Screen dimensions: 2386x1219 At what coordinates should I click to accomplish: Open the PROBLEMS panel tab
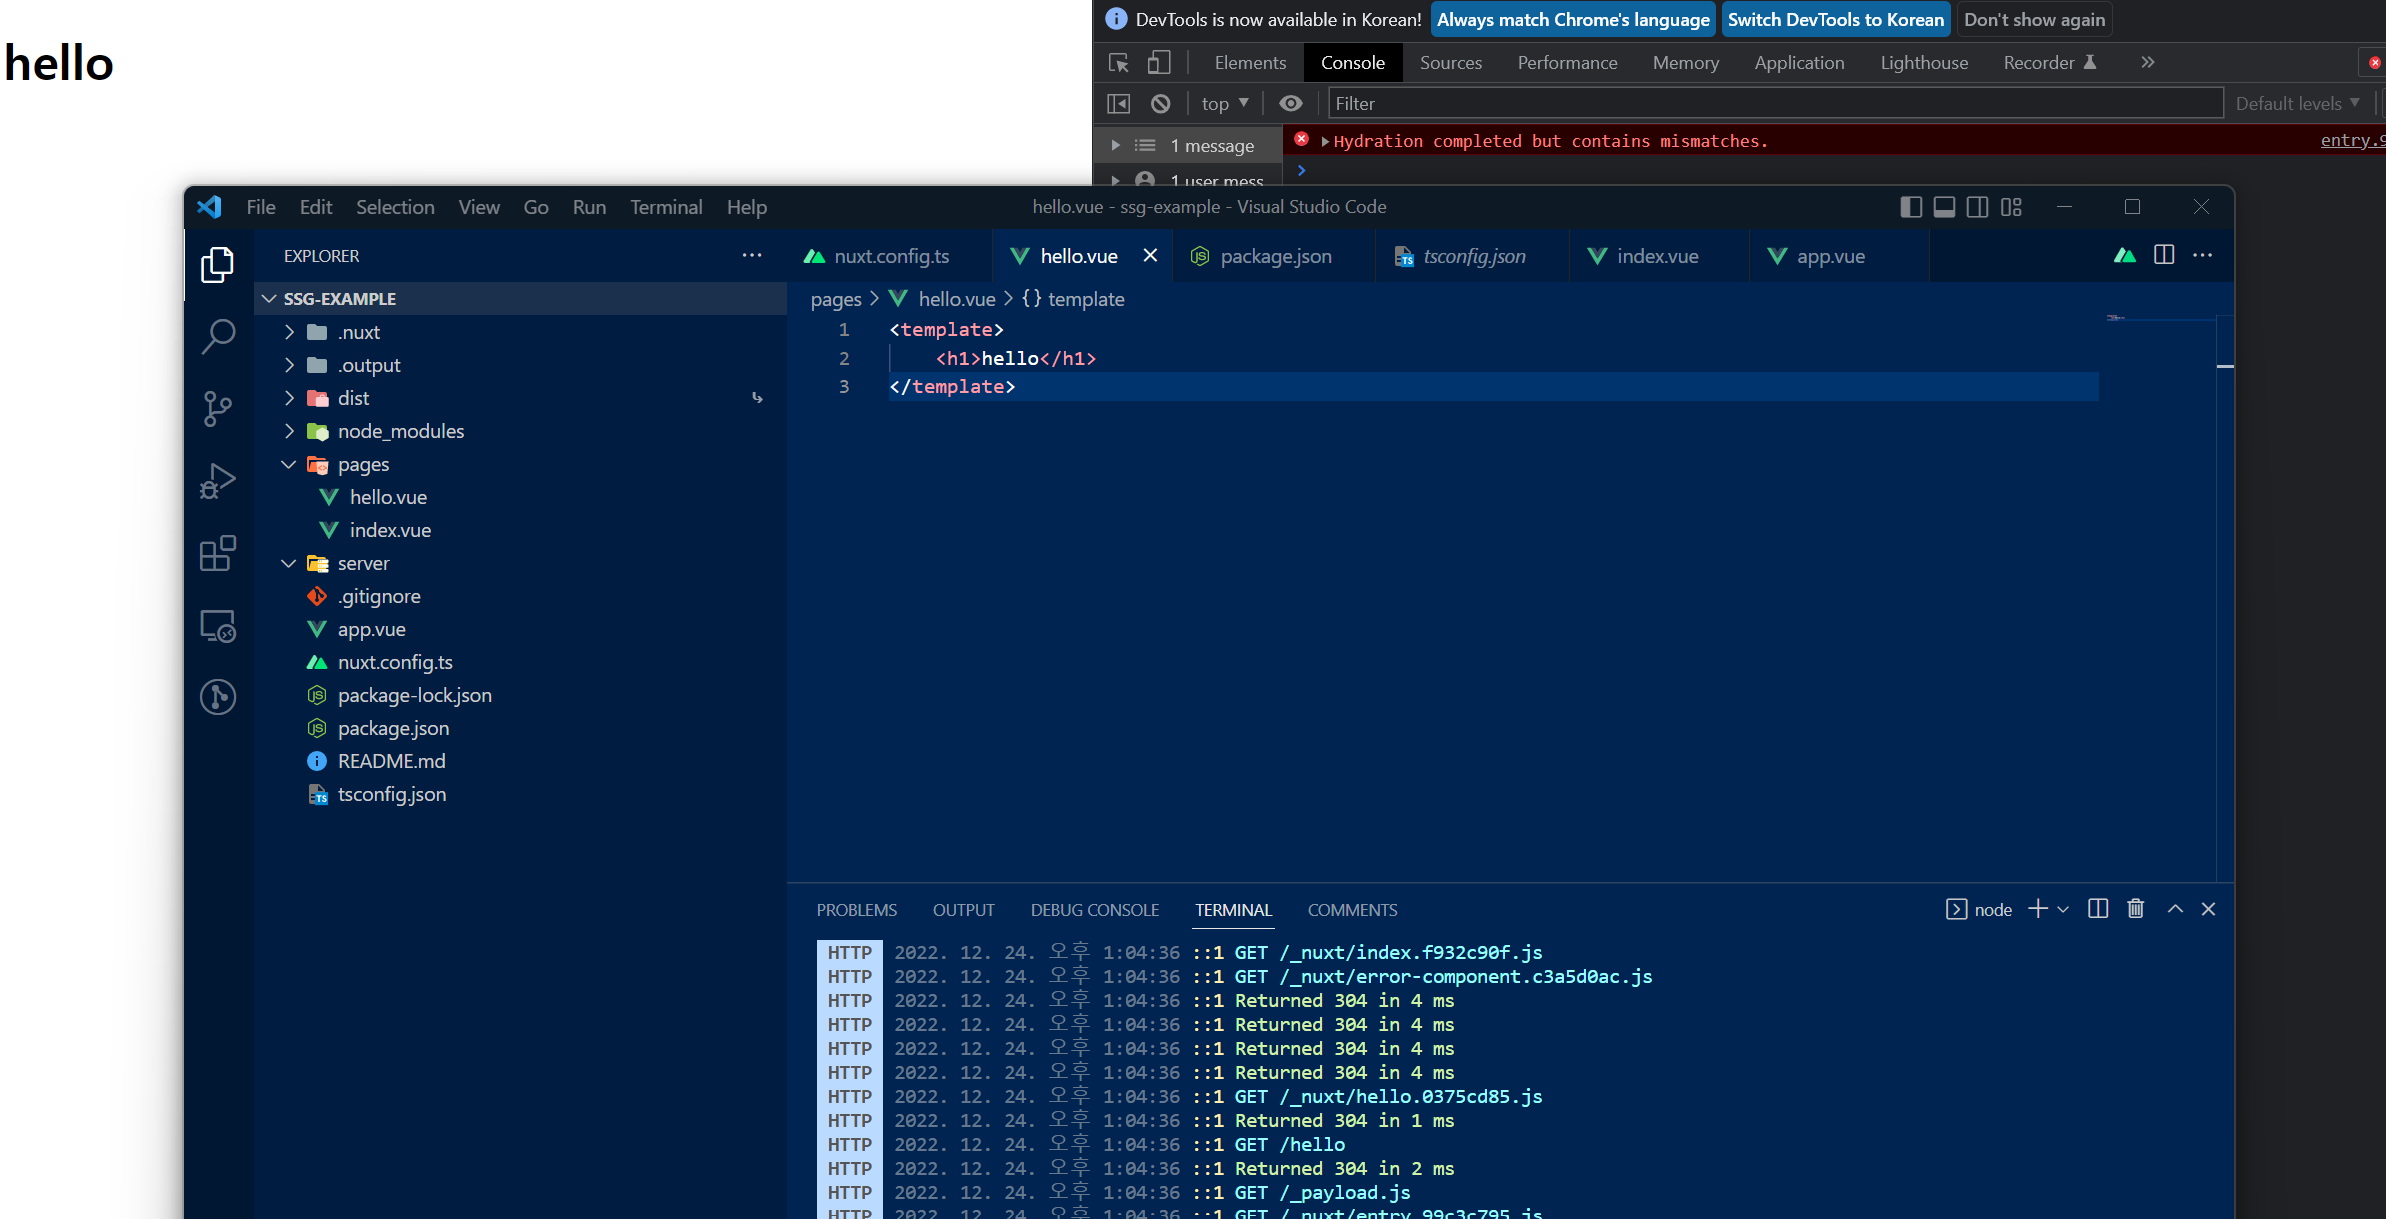(857, 910)
